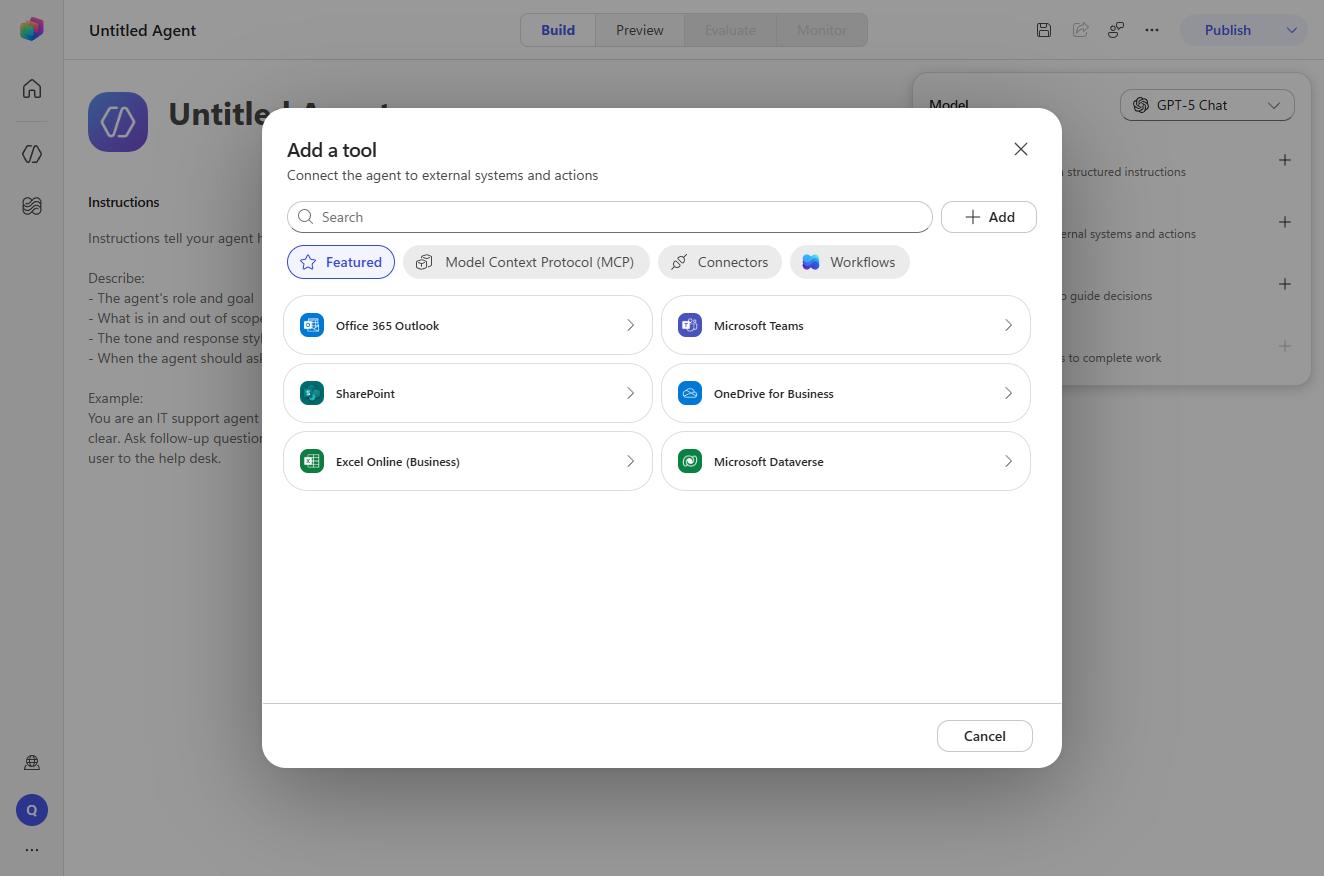Open the user avatar Q
This screenshot has height=876, width=1324.
32,810
